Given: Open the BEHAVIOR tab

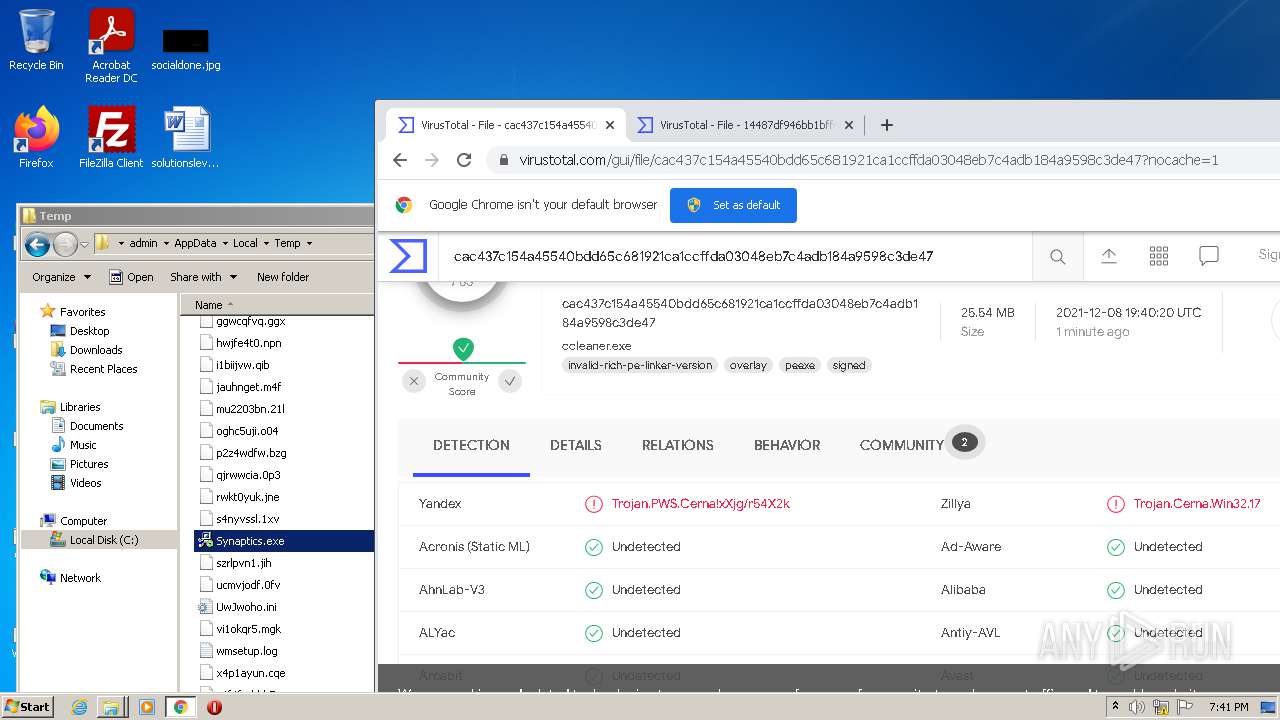Looking at the screenshot, I should tap(787, 446).
